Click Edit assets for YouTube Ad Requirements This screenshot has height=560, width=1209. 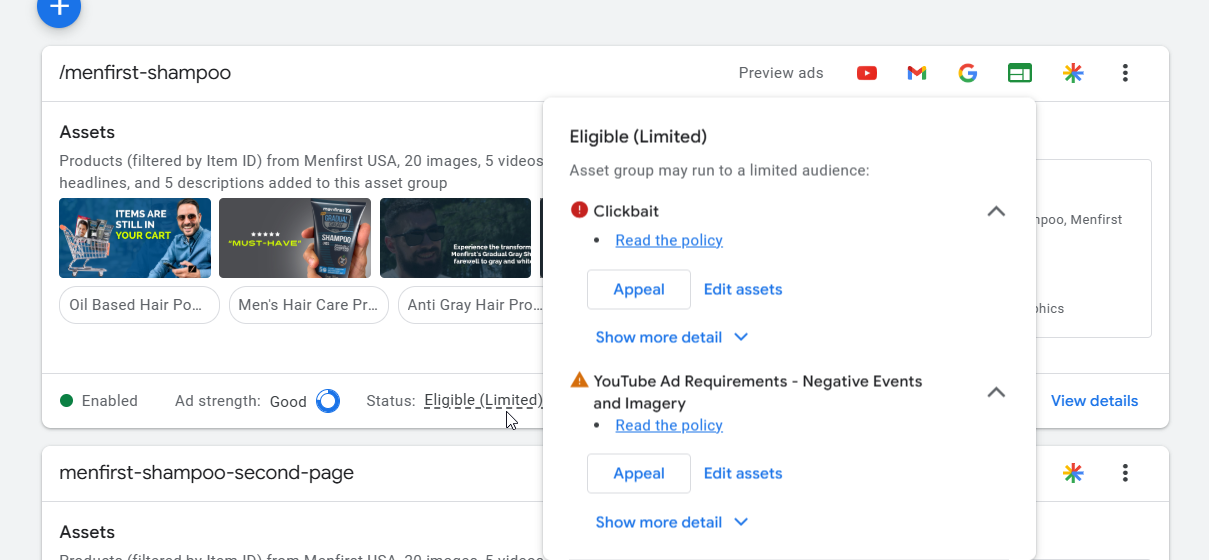(743, 473)
